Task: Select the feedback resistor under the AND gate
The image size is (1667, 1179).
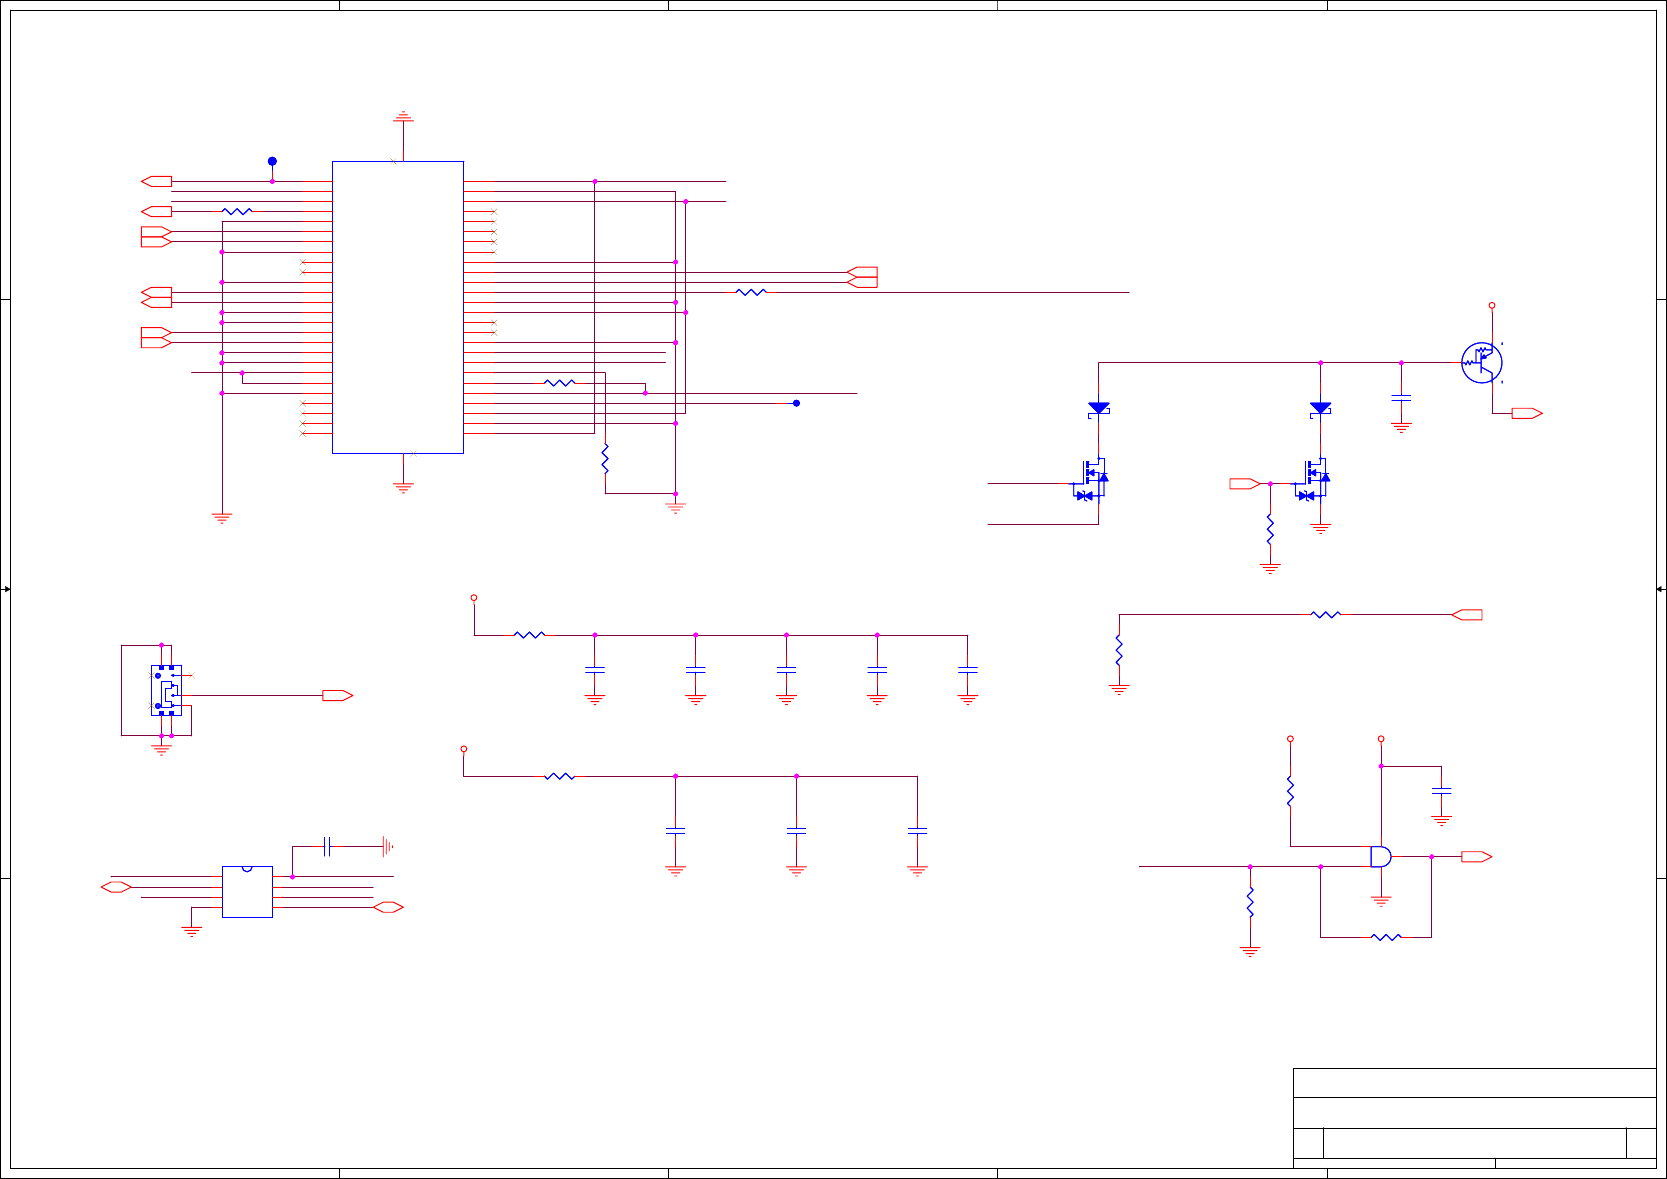Action: [1386, 937]
